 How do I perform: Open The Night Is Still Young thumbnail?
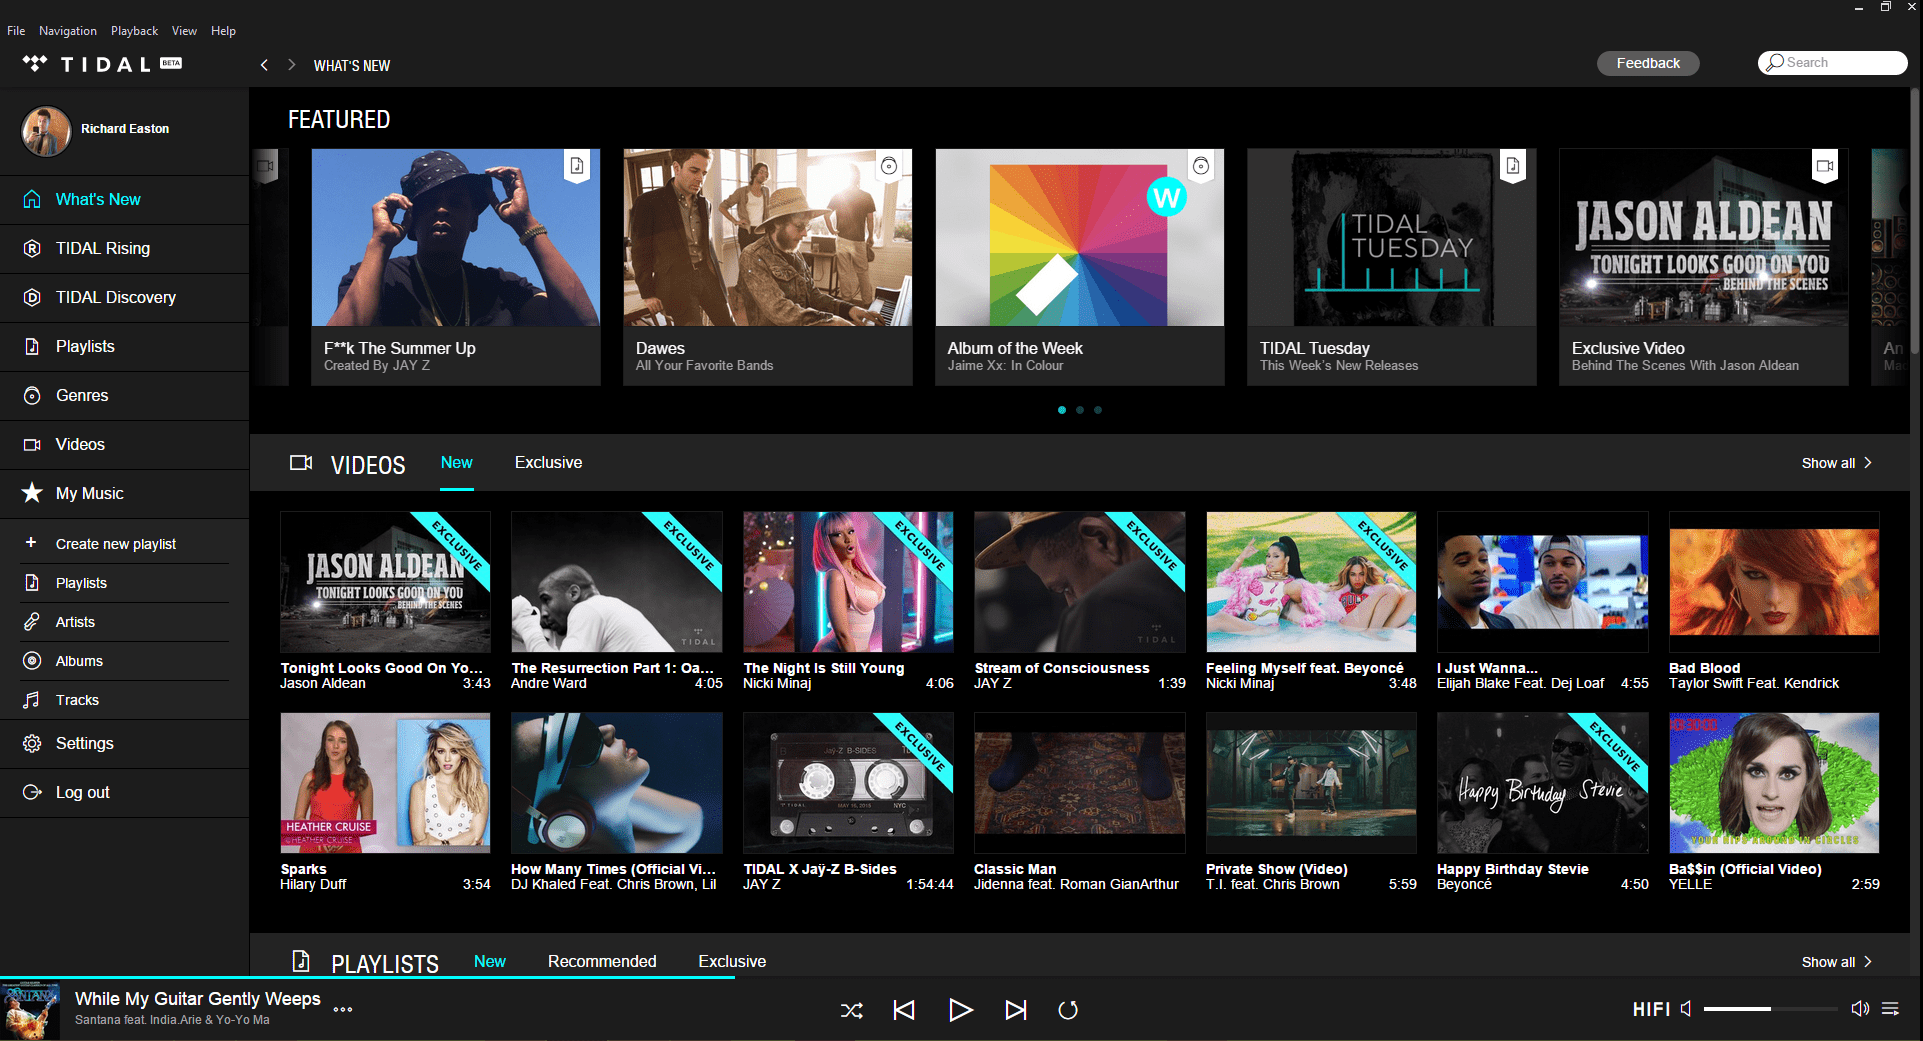tap(848, 582)
